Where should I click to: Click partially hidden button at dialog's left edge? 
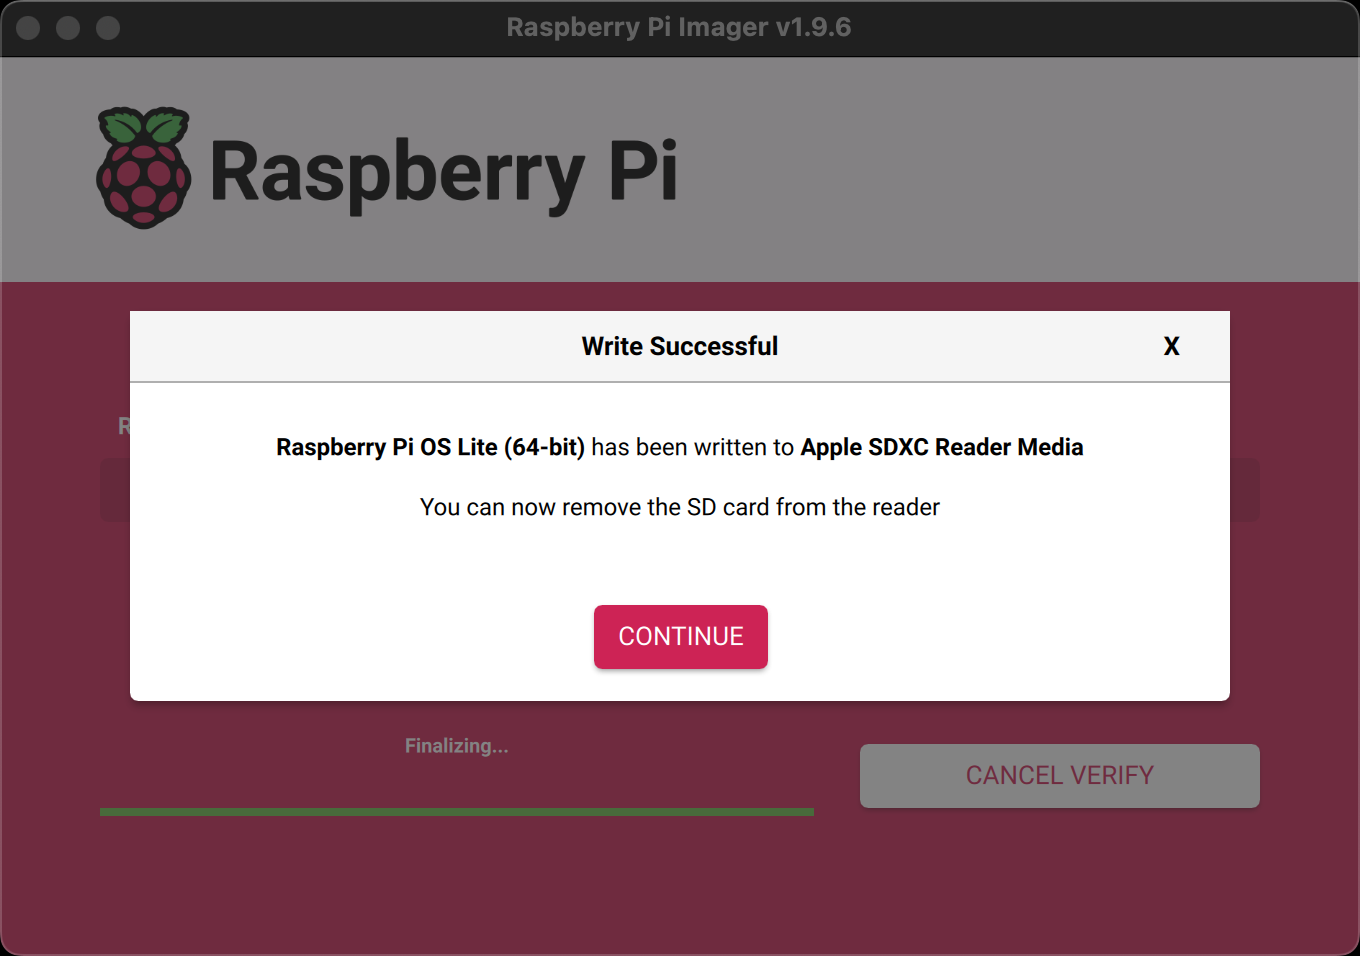click(114, 490)
